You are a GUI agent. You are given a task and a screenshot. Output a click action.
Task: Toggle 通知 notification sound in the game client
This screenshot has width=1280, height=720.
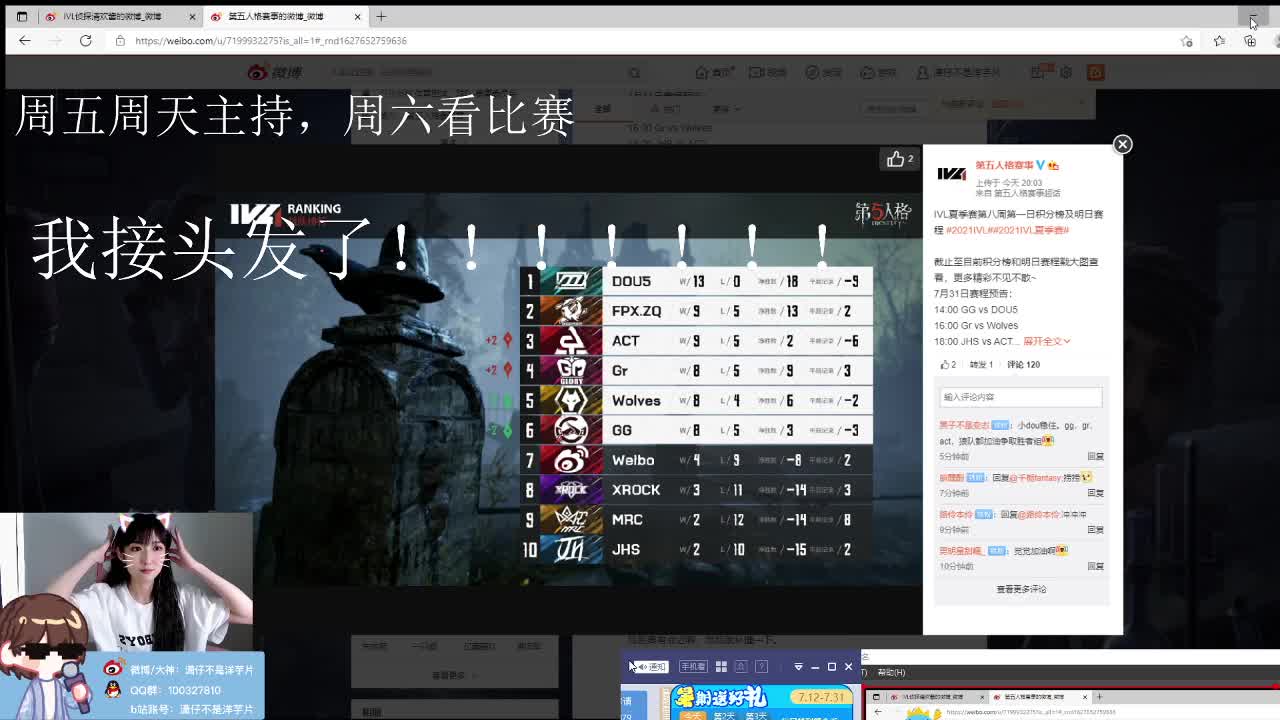click(650, 665)
